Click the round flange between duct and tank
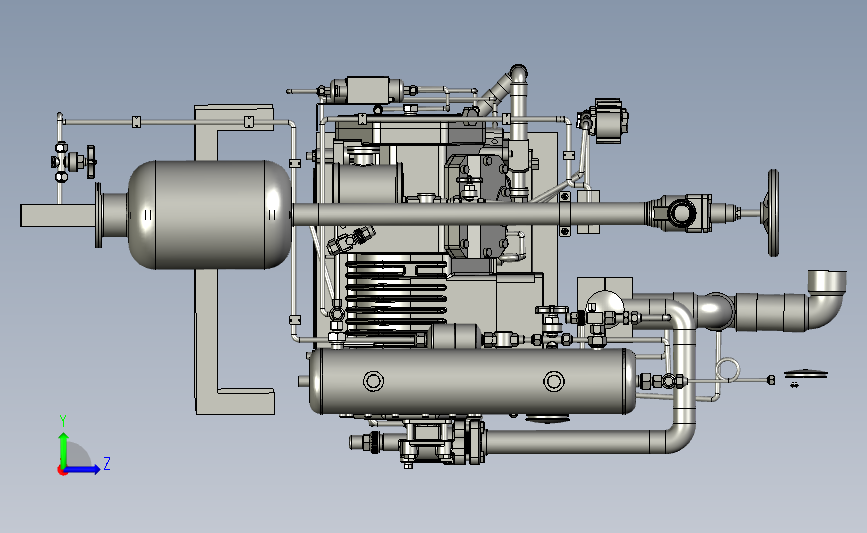 coord(98,215)
